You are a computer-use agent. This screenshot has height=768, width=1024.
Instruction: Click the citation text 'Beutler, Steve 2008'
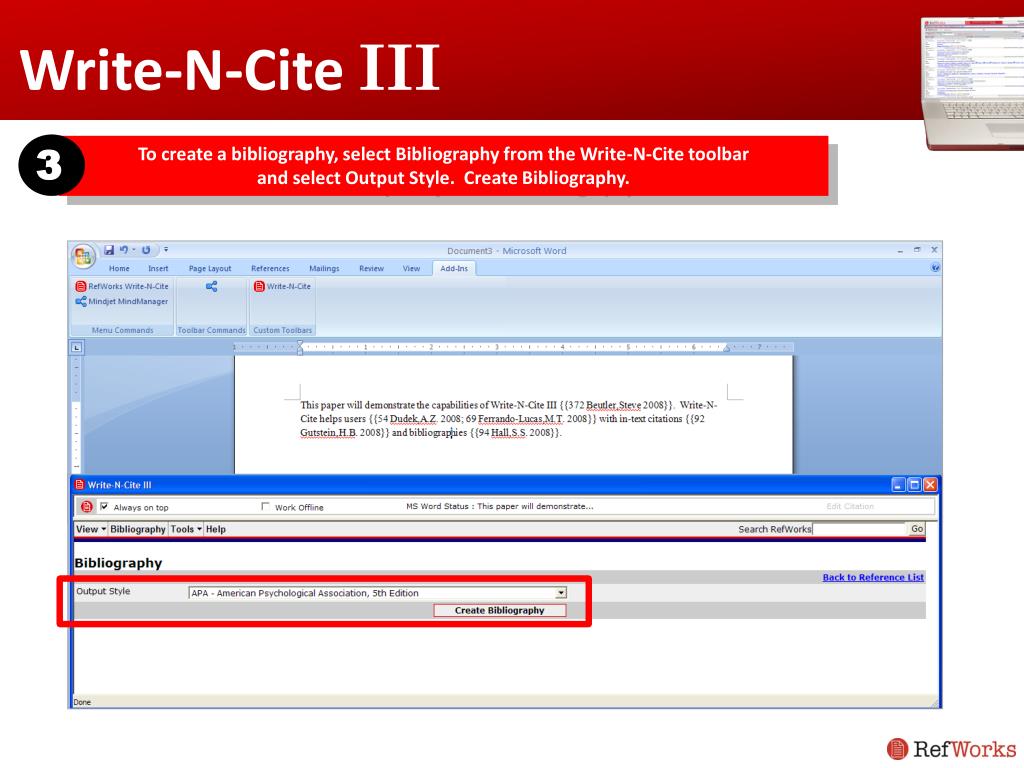(x=625, y=405)
